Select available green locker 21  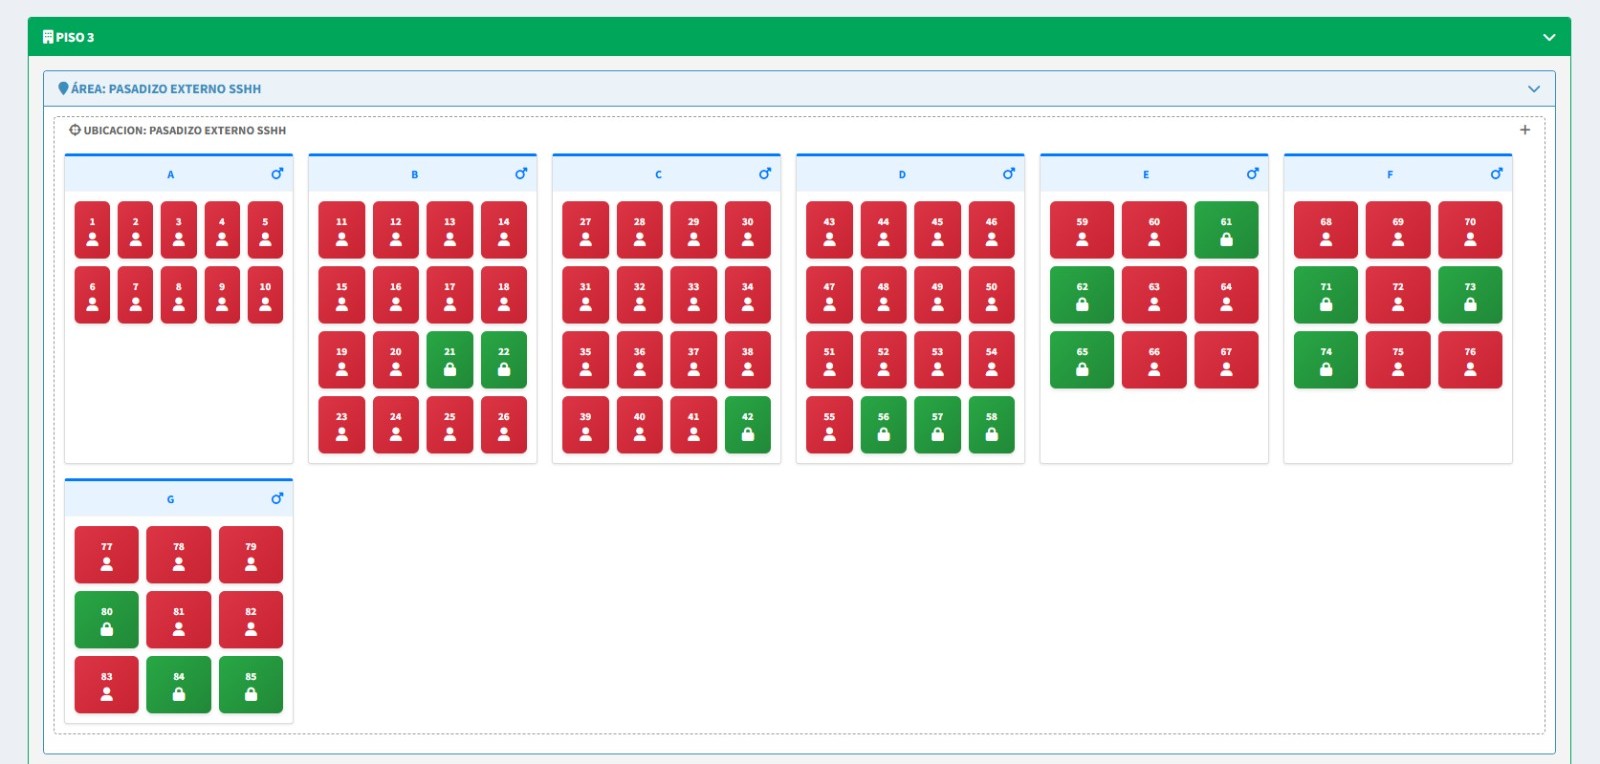pyautogui.click(x=450, y=360)
